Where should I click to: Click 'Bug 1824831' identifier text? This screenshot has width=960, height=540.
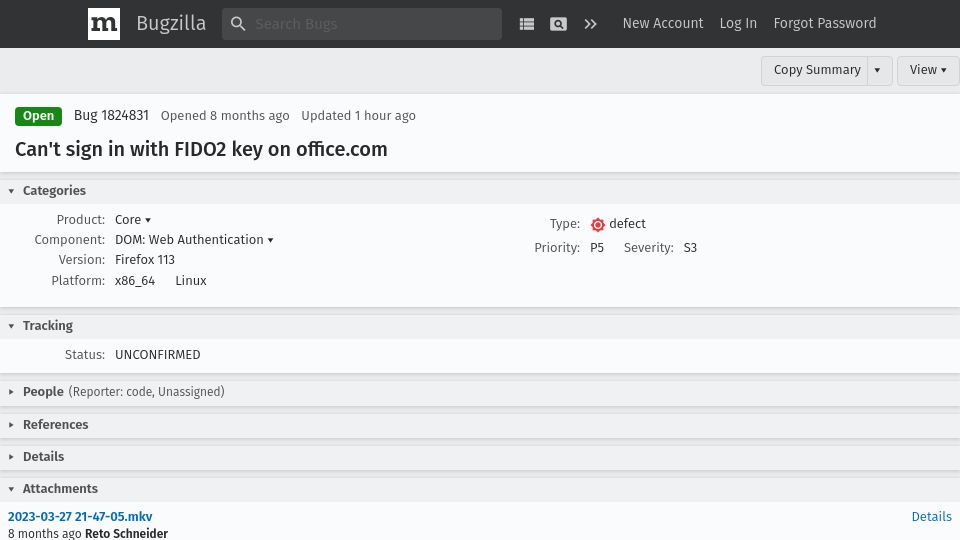(111, 115)
